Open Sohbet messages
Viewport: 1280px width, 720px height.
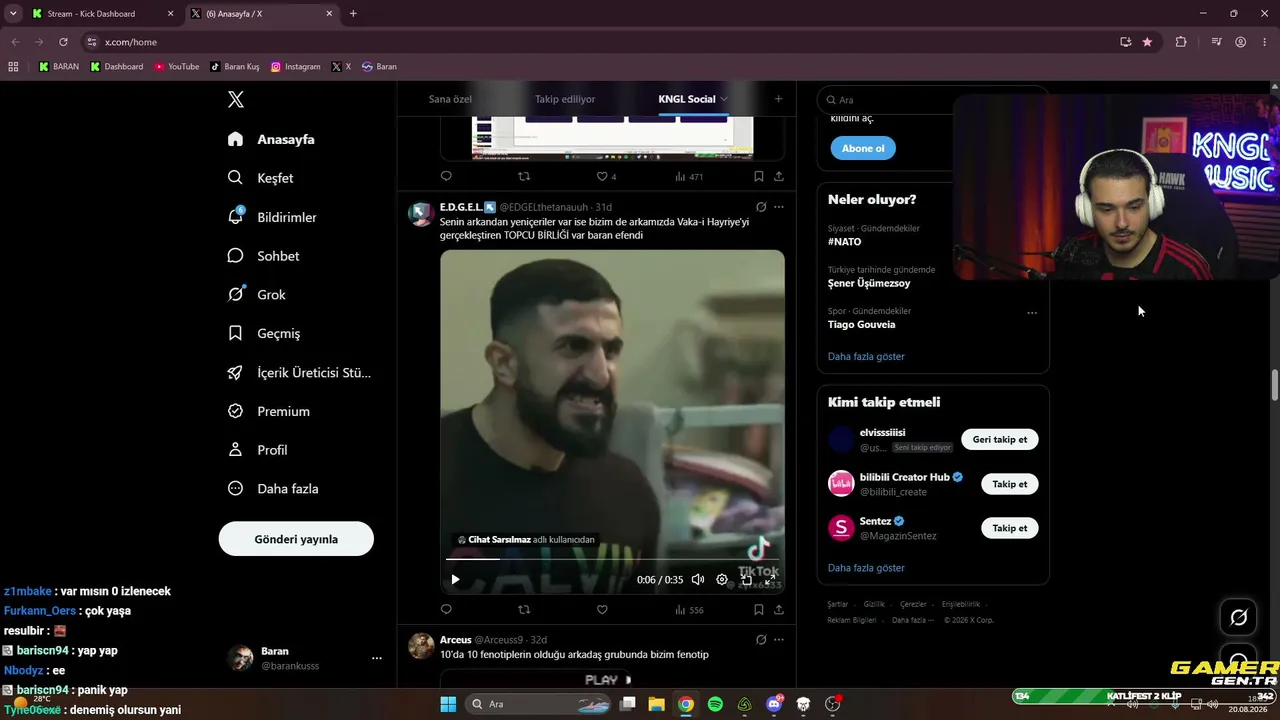tap(263, 256)
